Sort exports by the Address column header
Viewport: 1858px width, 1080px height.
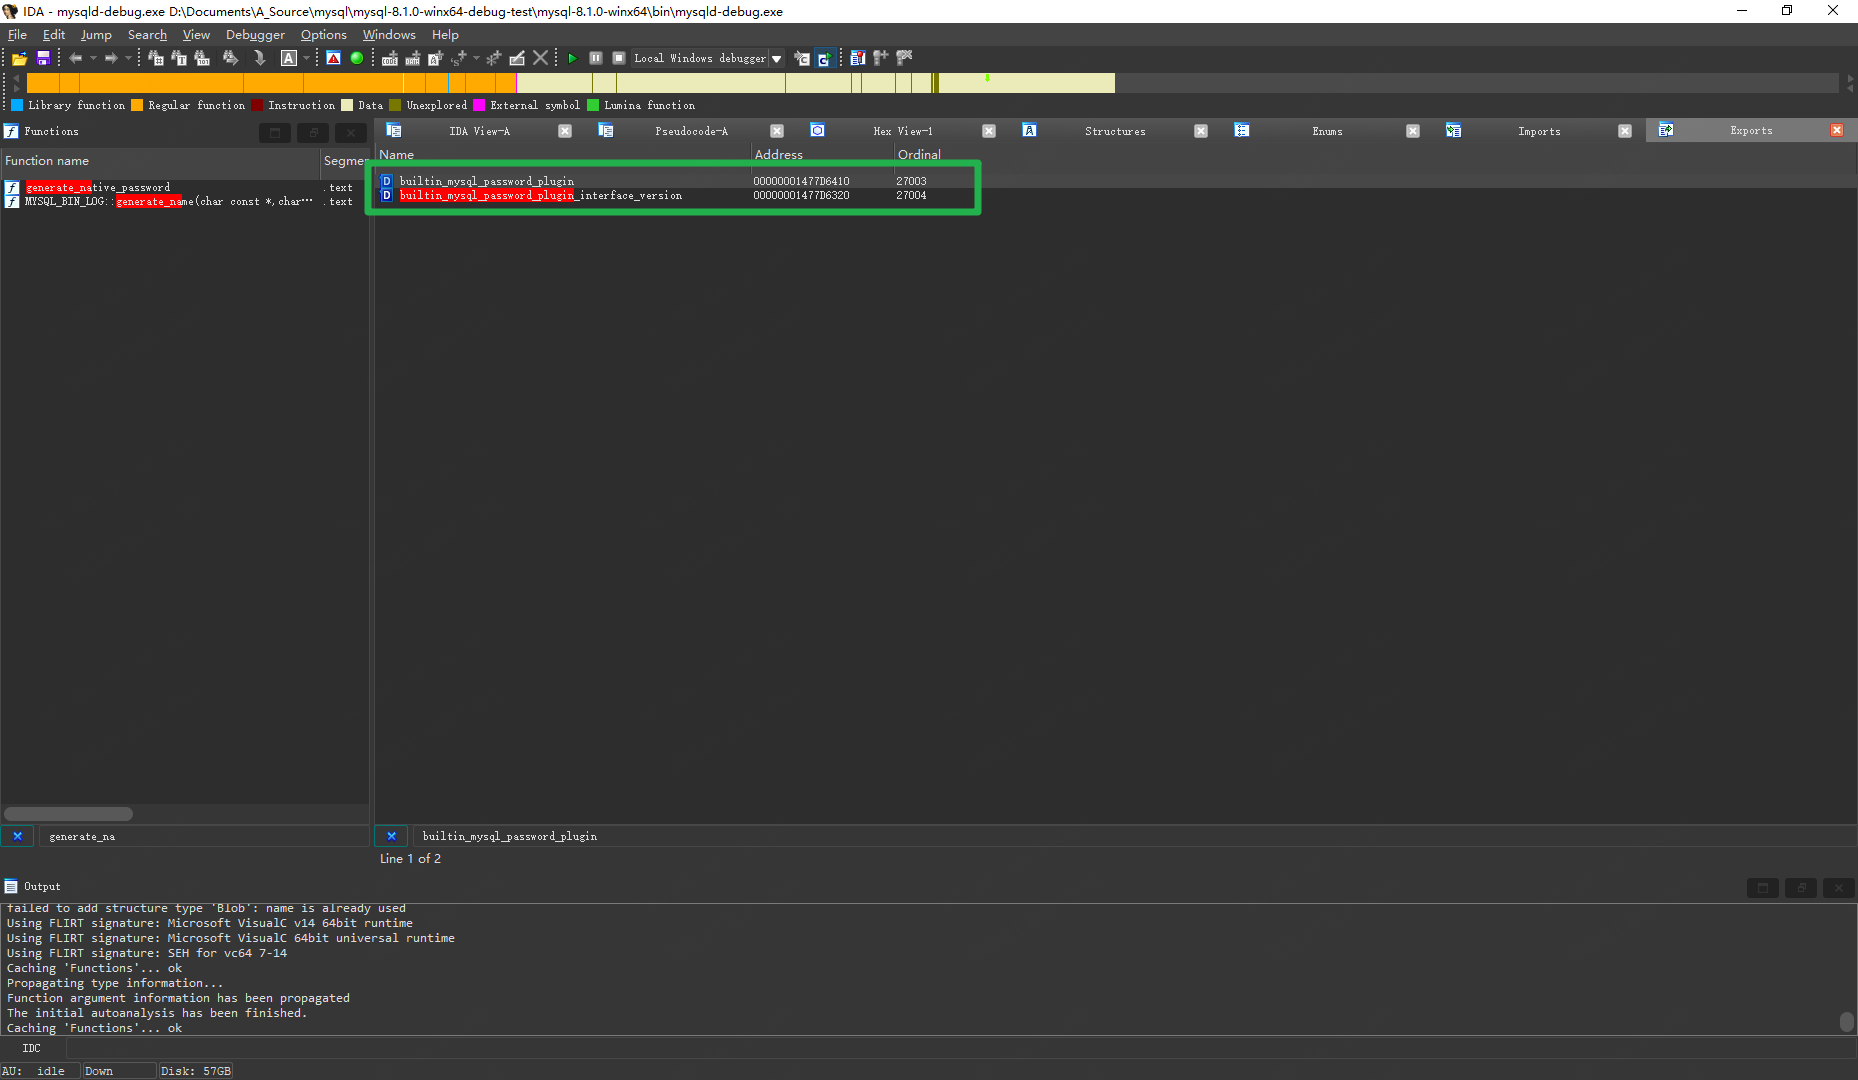(822, 155)
